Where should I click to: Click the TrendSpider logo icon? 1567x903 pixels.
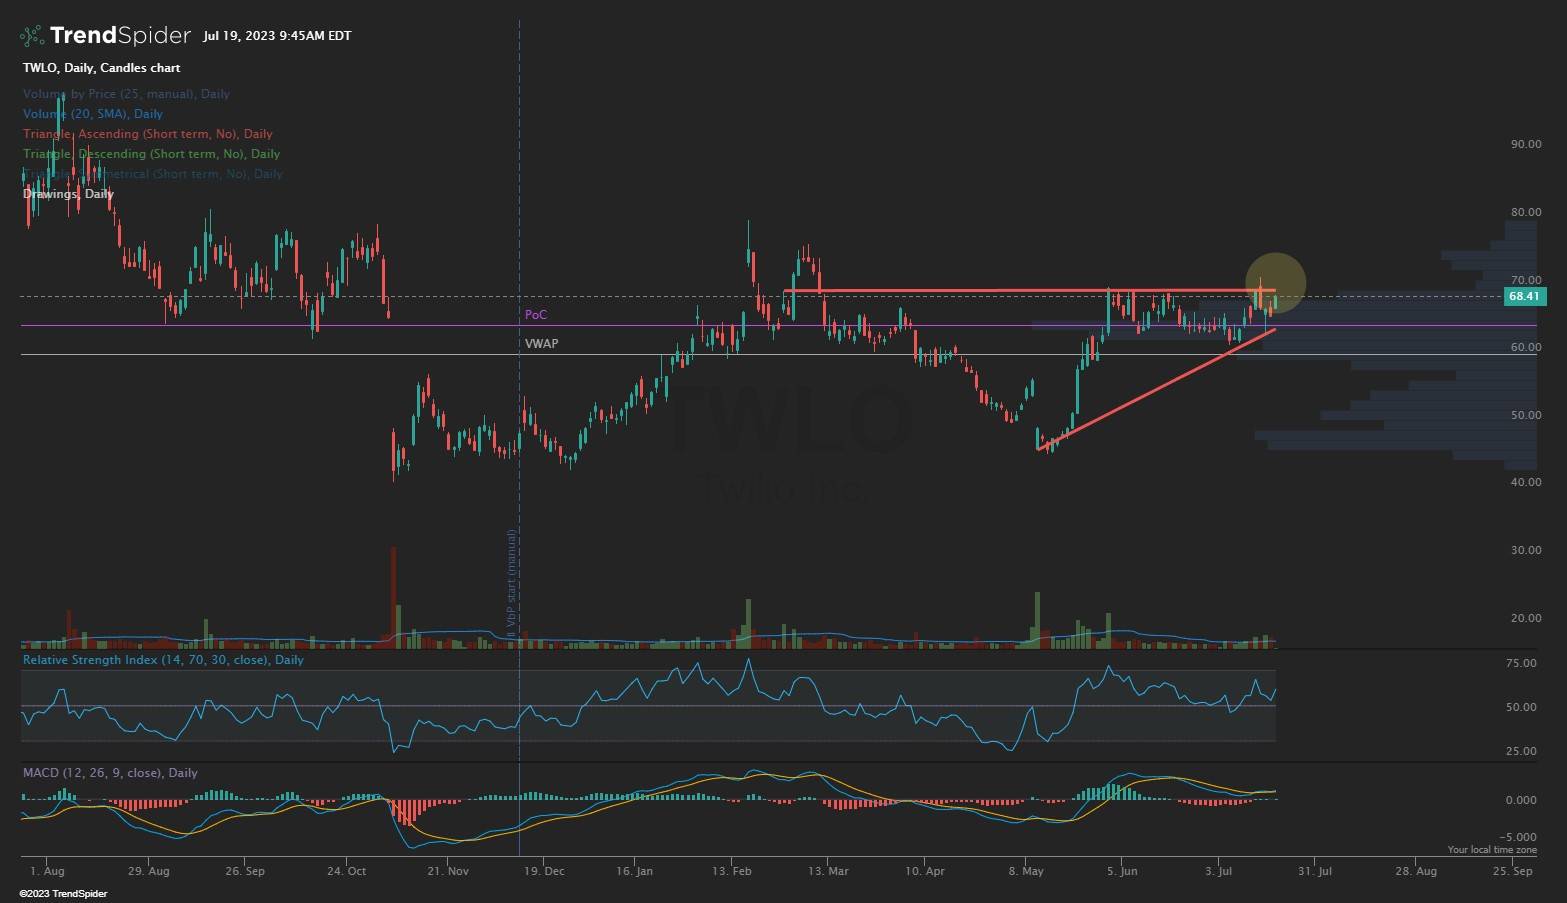[x=30, y=34]
